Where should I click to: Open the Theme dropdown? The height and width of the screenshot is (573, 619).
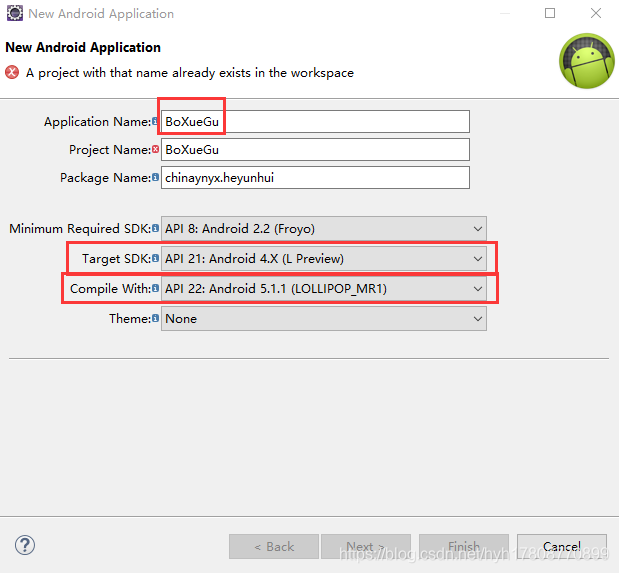click(x=324, y=319)
